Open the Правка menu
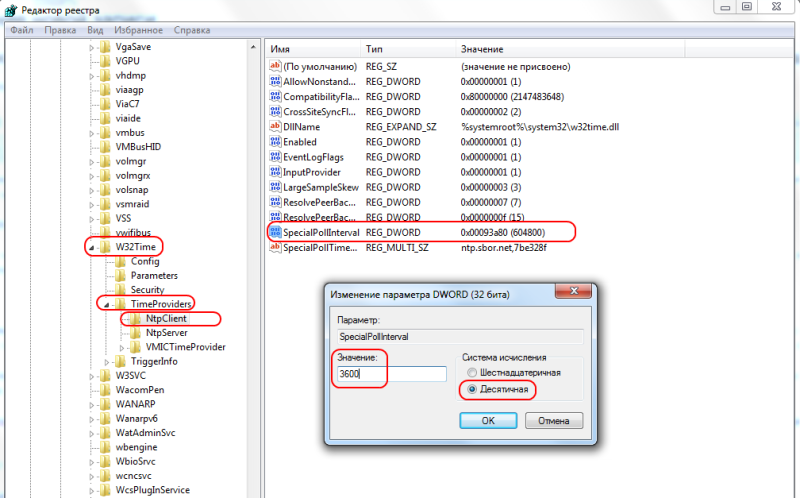800x498 pixels. [x=60, y=30]
